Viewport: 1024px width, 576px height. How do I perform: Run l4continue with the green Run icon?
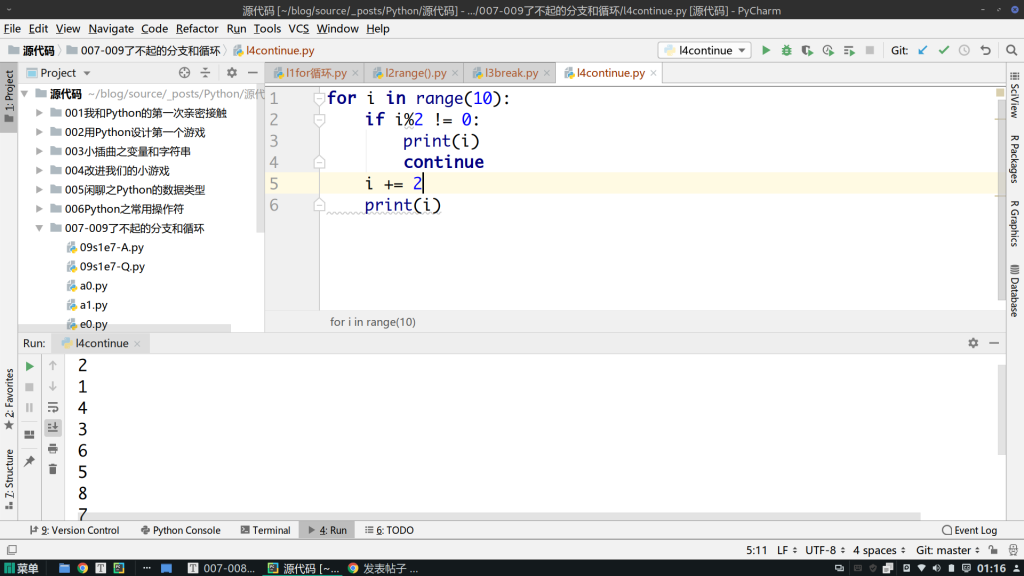[766, 50]
